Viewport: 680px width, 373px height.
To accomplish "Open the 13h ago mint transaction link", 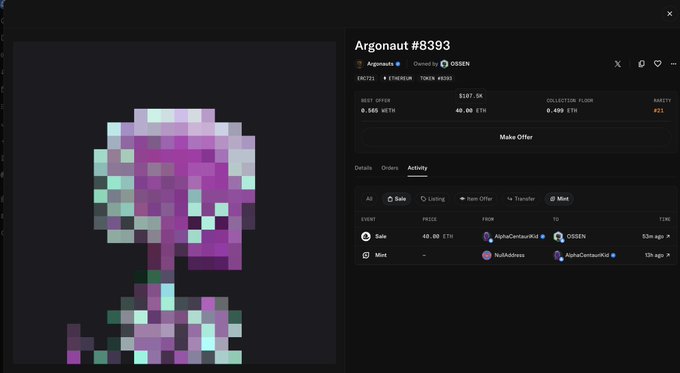I will pyautogui.click(x=657, y=255).
